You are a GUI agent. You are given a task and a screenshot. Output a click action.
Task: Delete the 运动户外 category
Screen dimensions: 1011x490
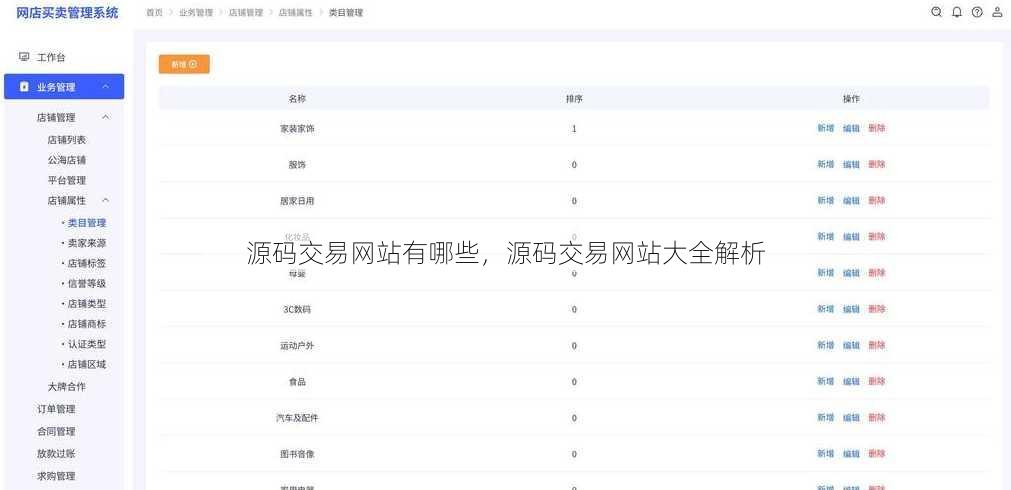click(877, 345)
